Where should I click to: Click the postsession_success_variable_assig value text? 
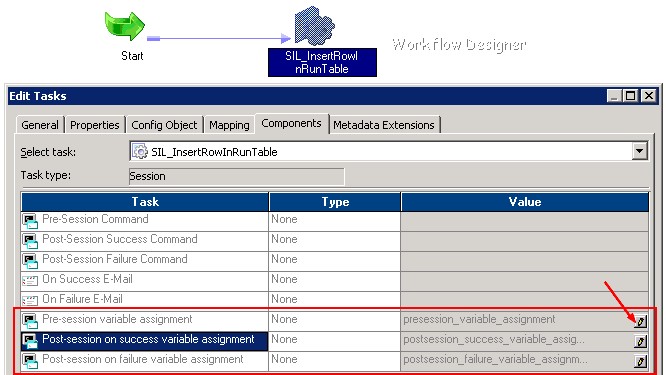(494, 340)
